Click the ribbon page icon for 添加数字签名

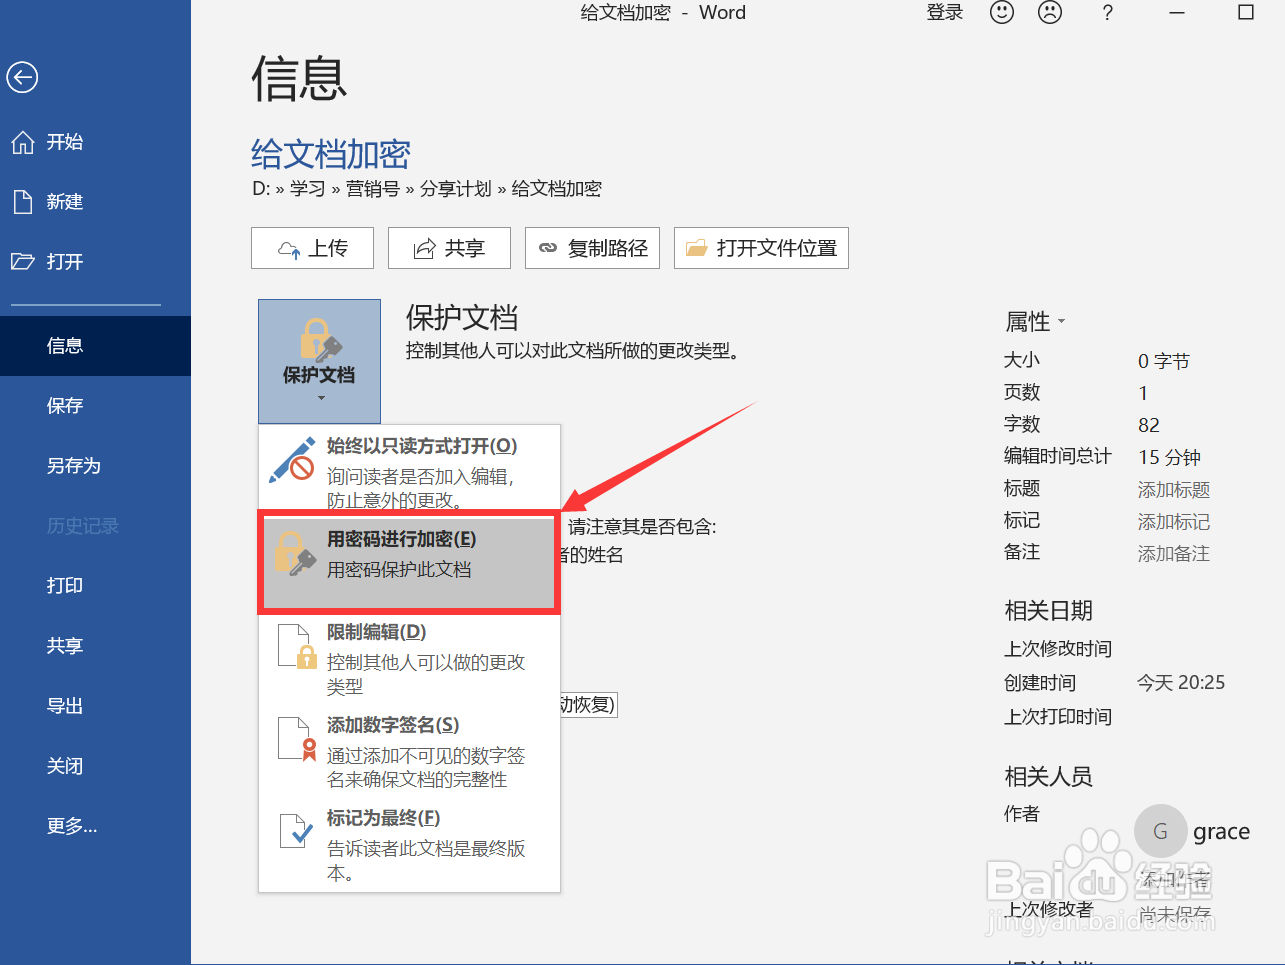coord(296,739)
